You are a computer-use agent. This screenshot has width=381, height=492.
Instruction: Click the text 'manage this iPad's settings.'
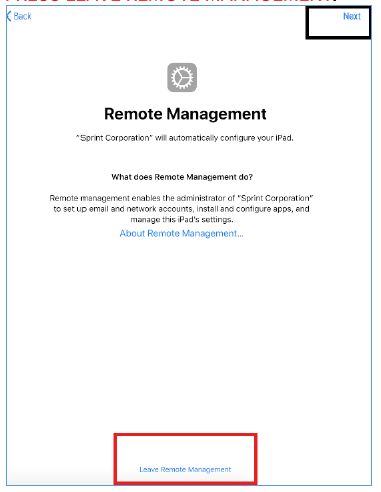point(182,220)
